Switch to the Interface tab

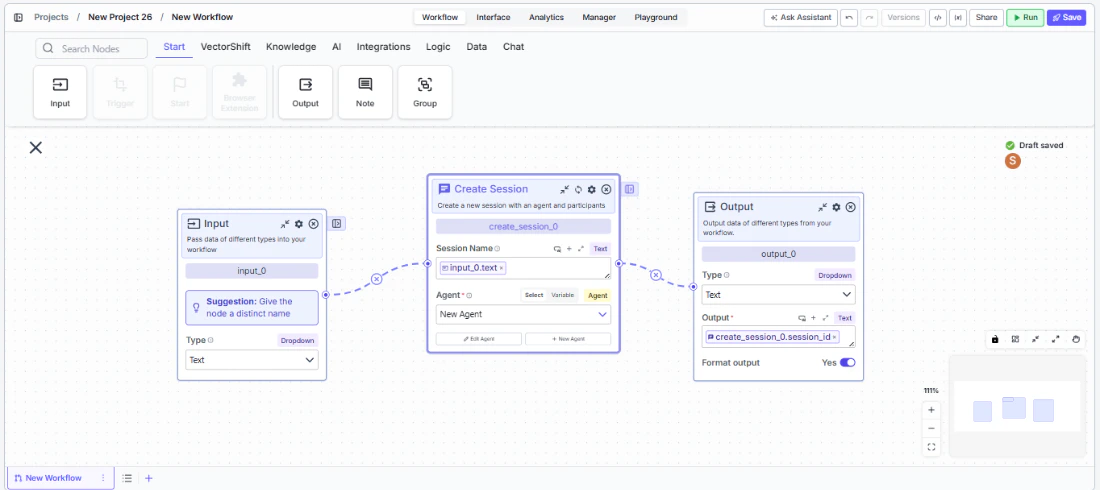tap(493, 18)
